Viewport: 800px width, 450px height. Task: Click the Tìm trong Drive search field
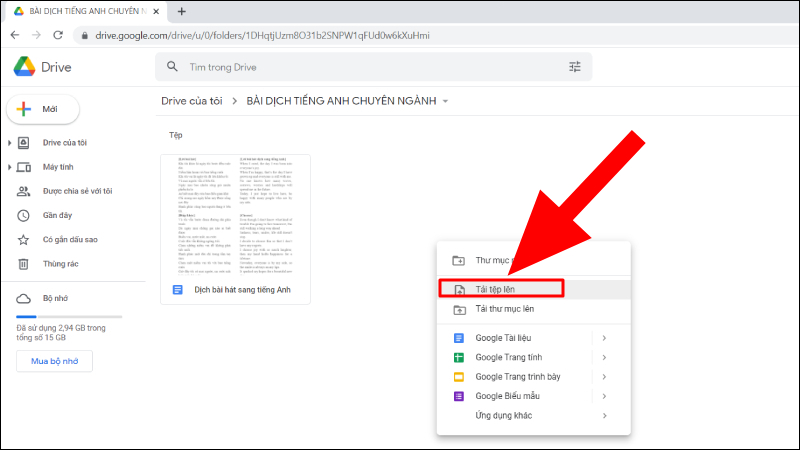pyautogui.click(x=373, y=67)
